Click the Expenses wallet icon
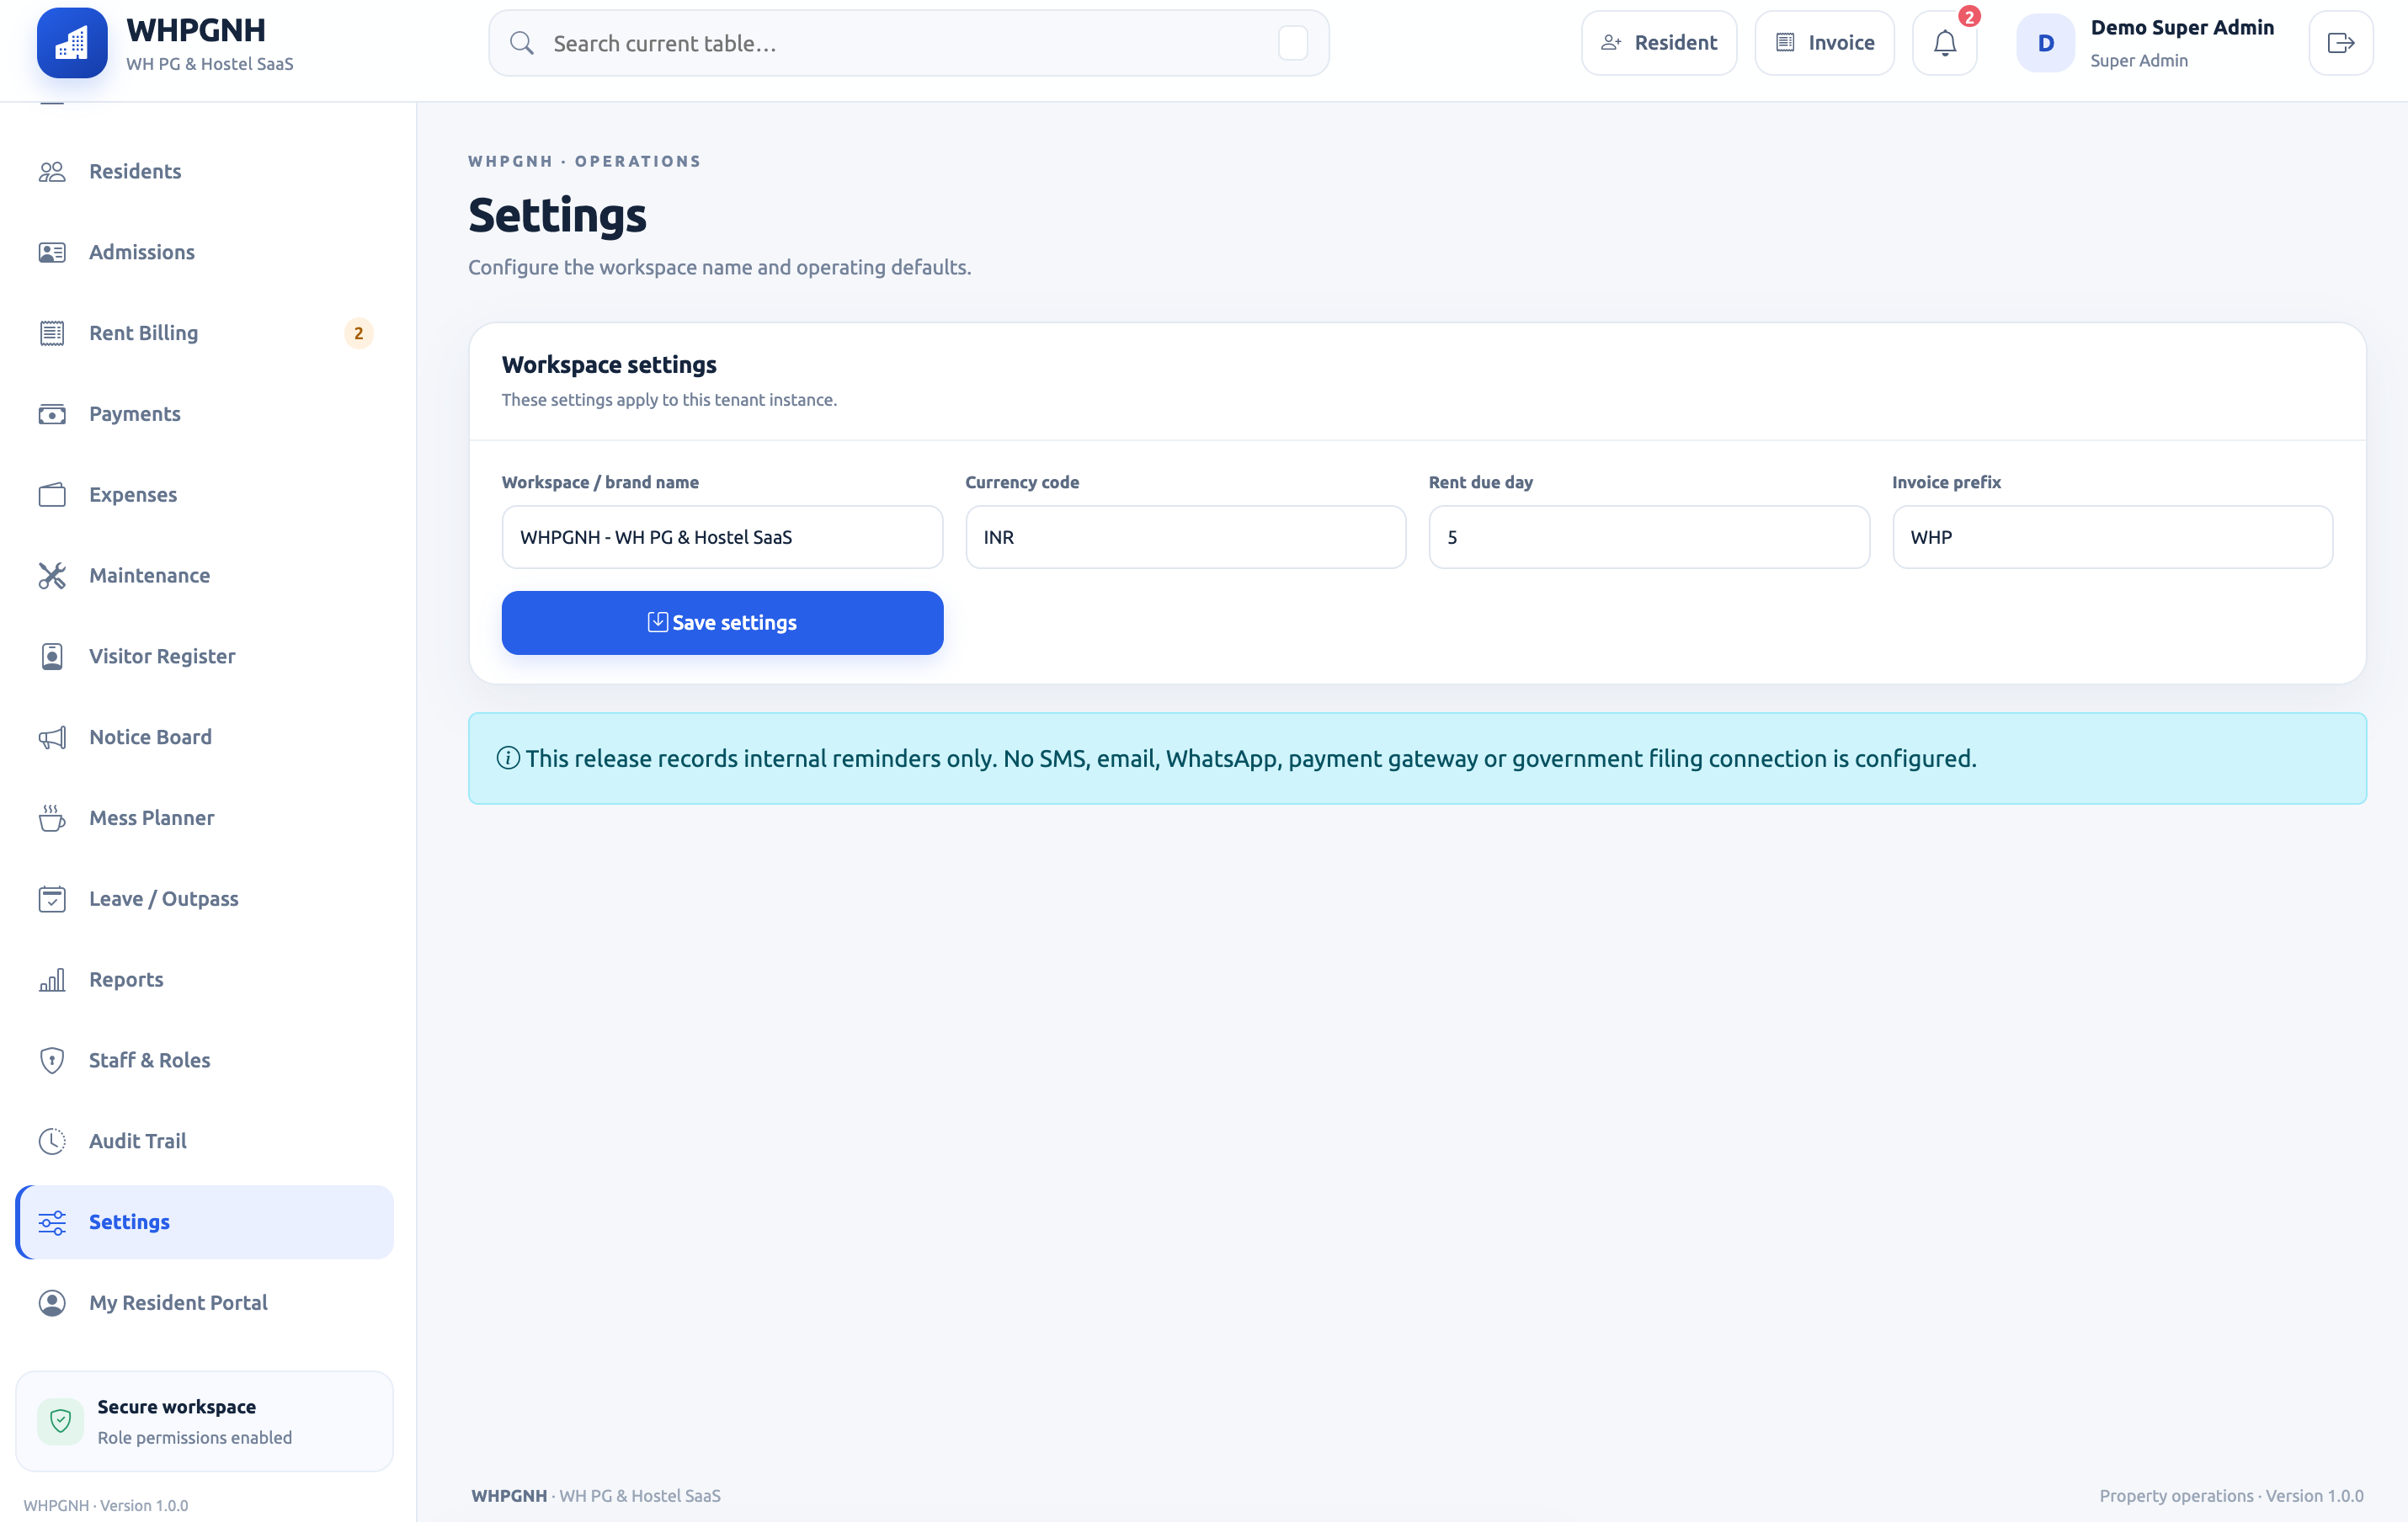 [52, 494]
